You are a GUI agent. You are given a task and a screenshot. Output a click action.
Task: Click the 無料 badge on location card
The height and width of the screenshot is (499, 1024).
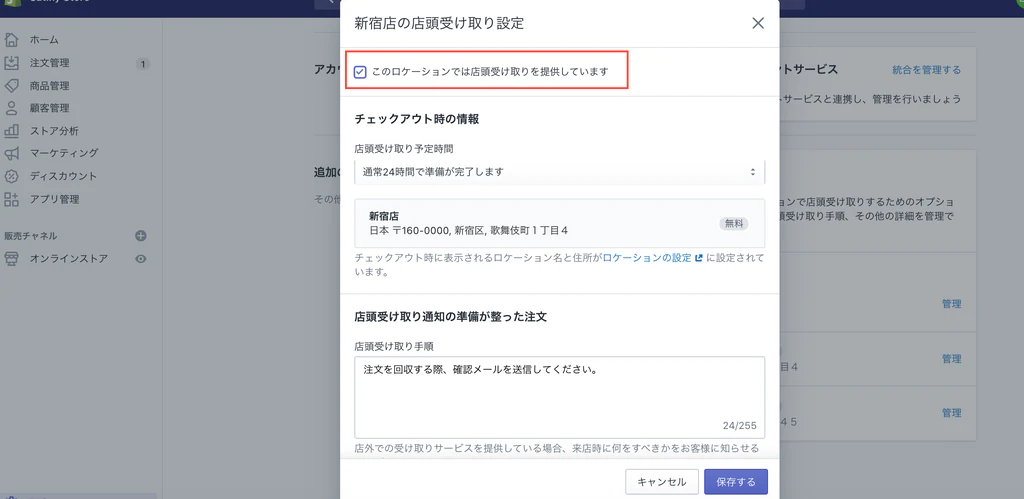(733, 223)
